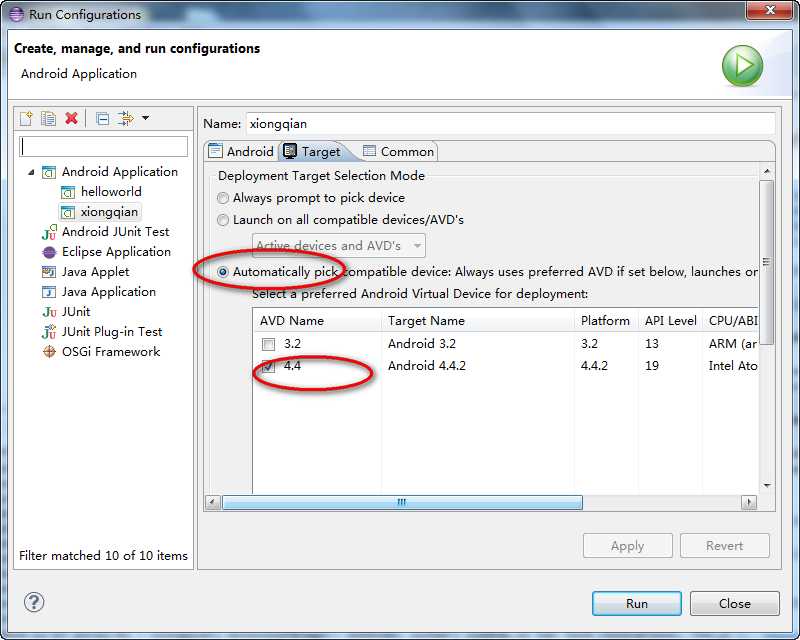Switch to the Common tab
Viewport: 800px width, 640px height.
click(398, 152)
